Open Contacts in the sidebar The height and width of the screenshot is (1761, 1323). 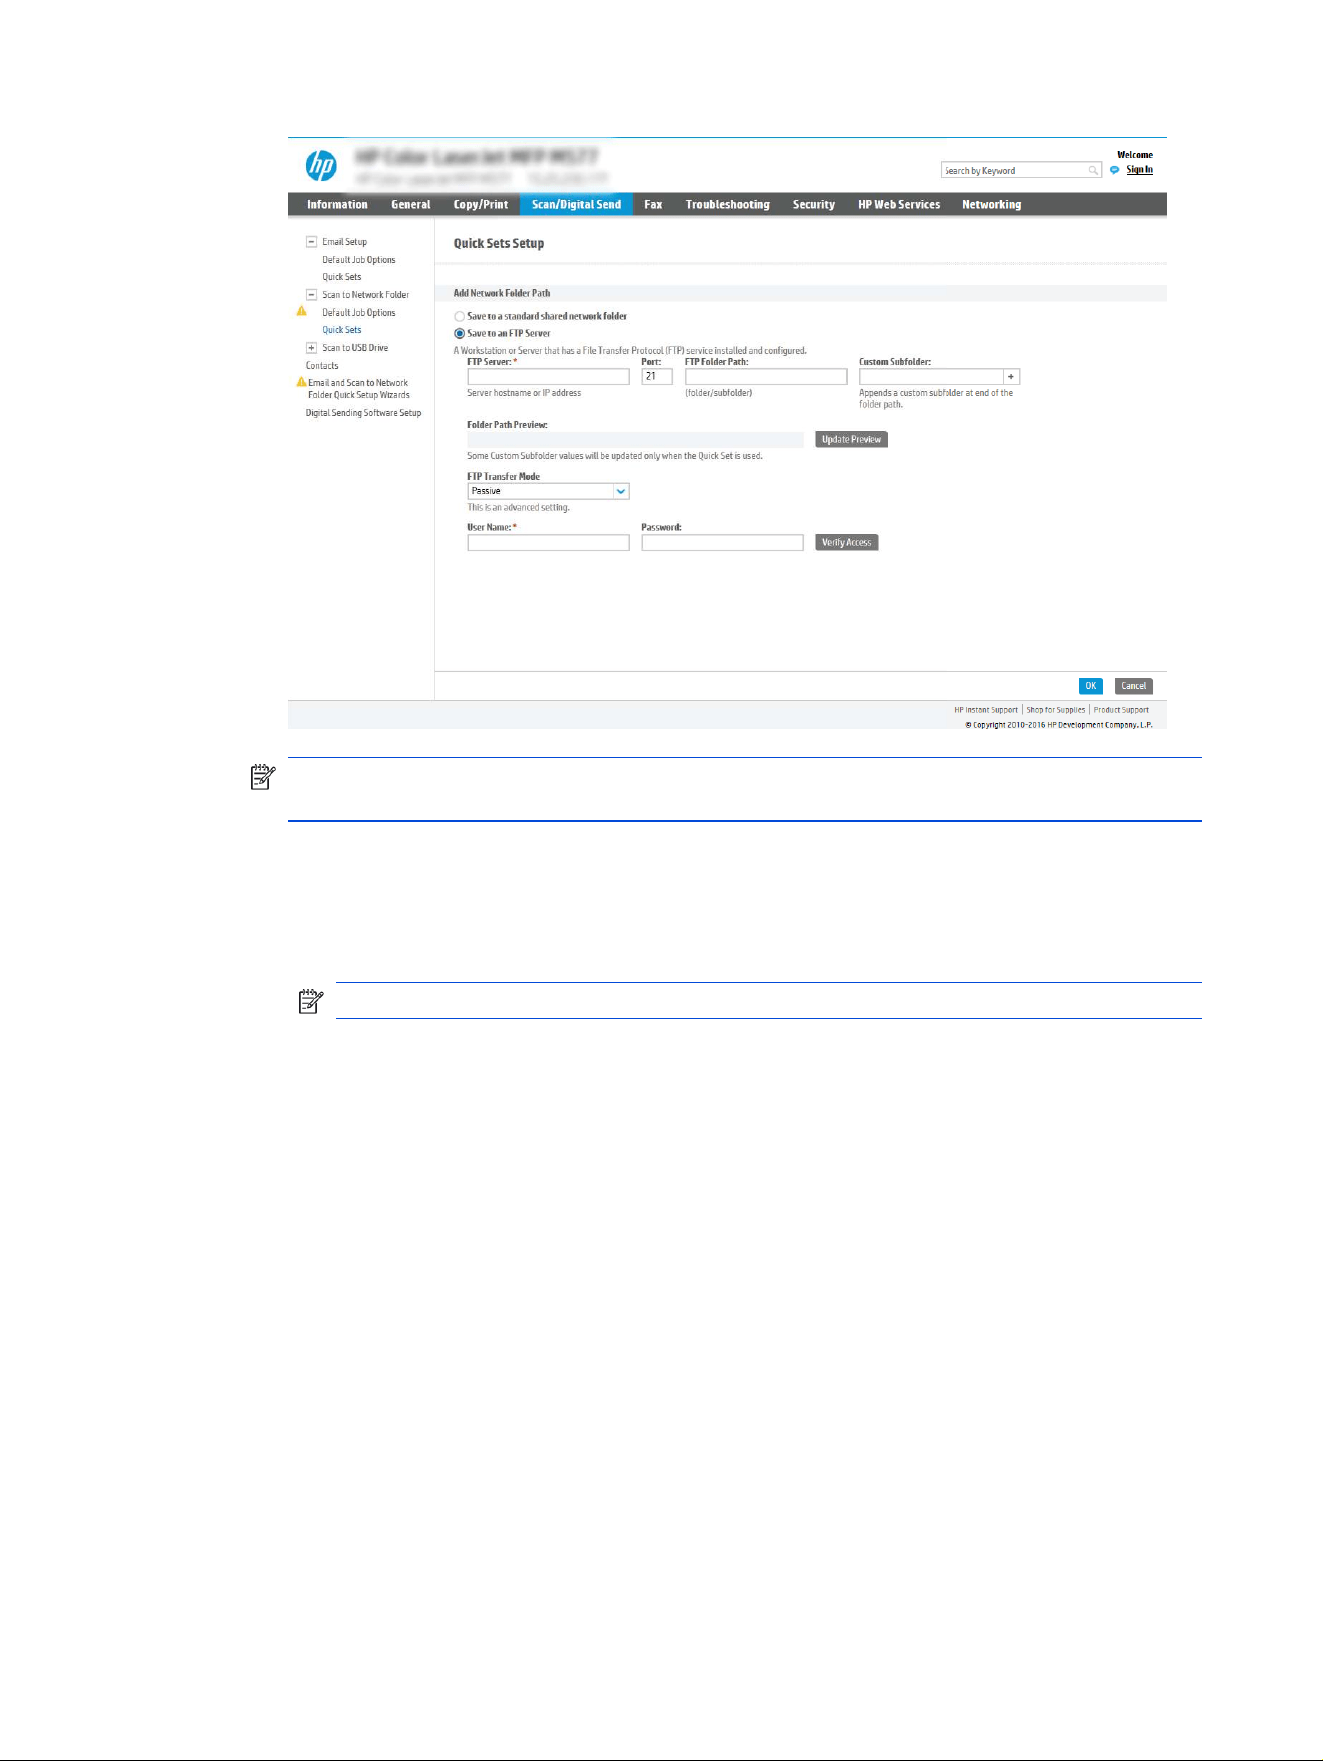[x=322, y=366]
